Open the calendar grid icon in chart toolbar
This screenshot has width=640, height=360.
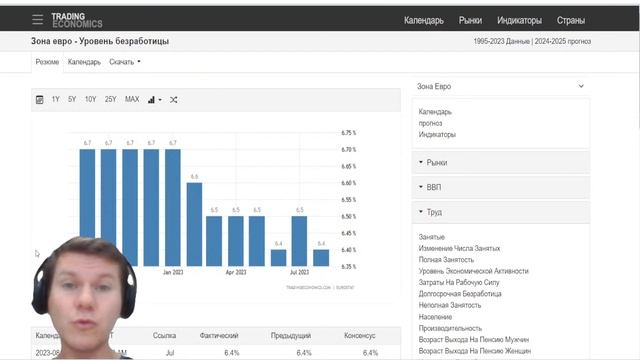coord(40,100)
